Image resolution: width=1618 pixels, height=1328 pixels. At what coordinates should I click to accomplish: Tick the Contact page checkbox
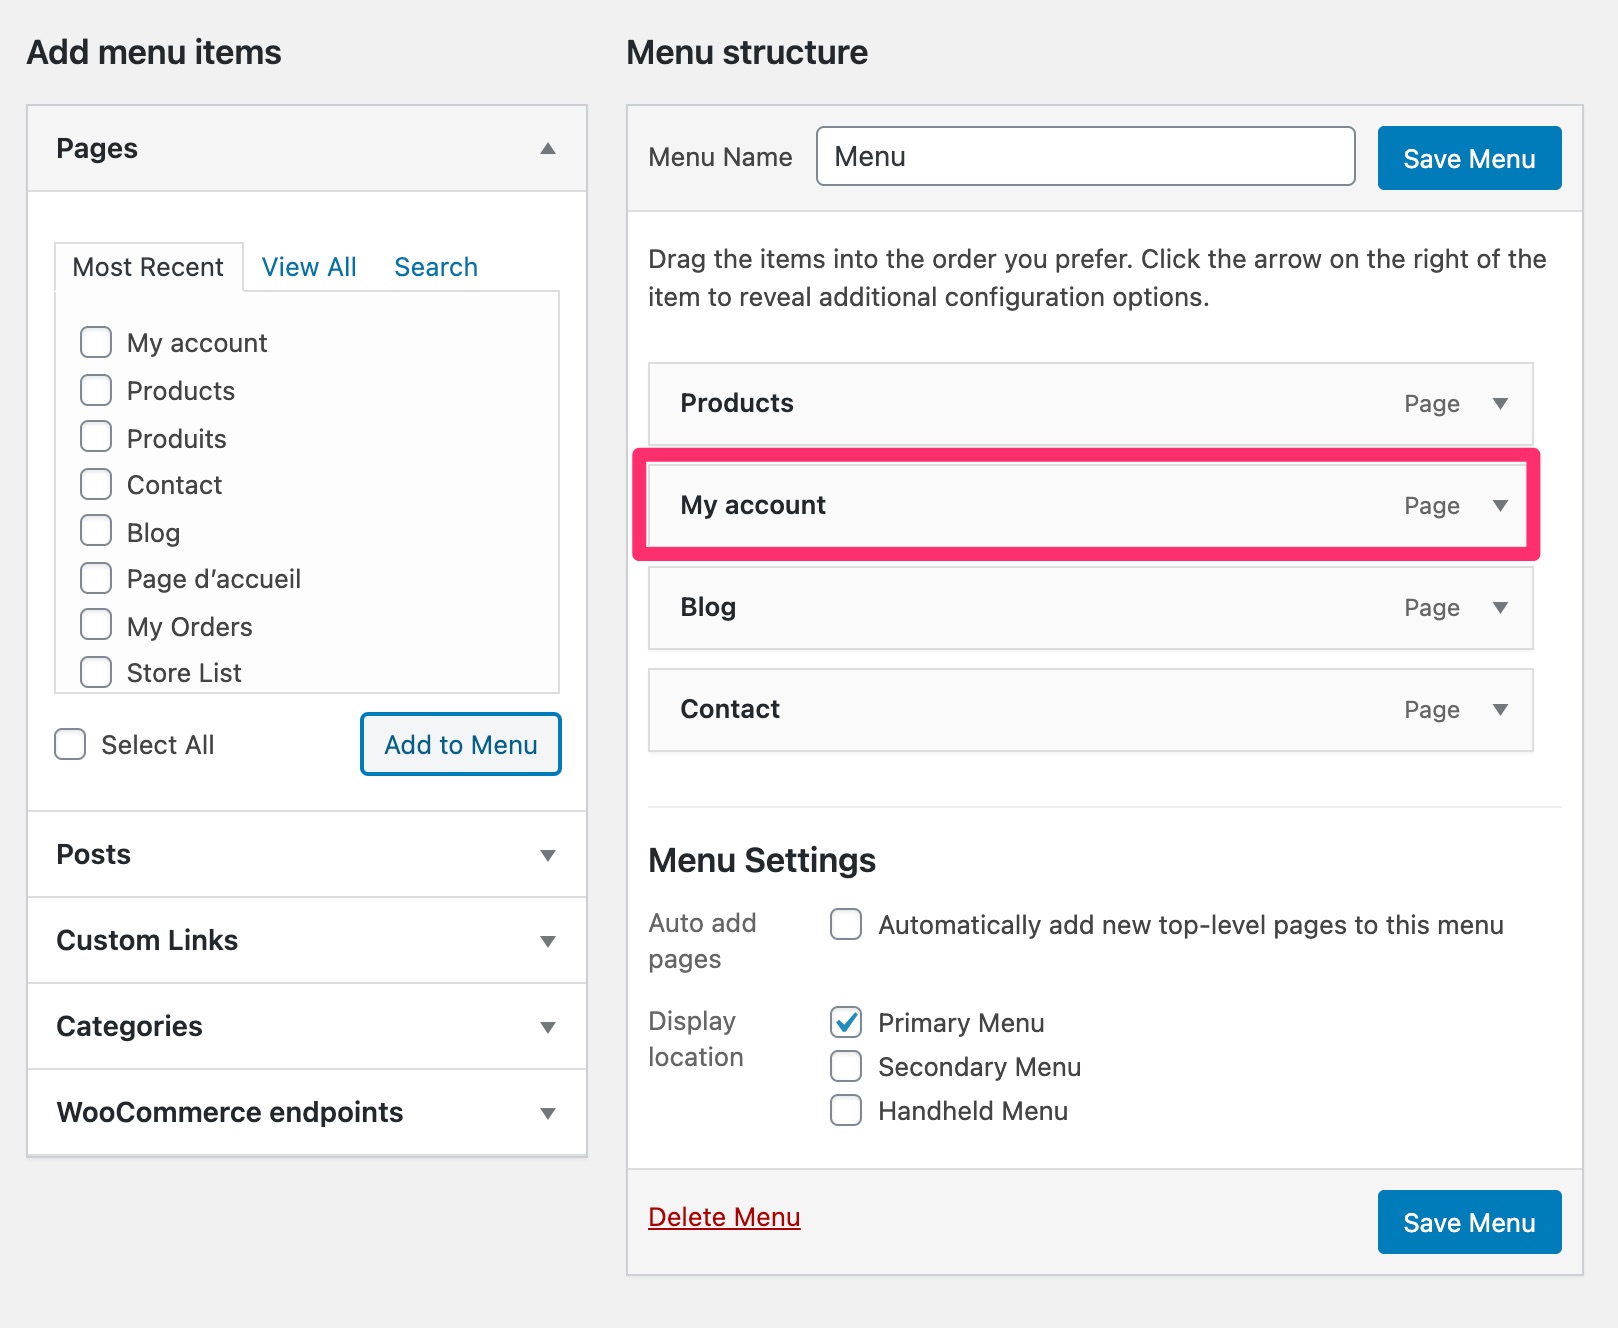[96, 484]
